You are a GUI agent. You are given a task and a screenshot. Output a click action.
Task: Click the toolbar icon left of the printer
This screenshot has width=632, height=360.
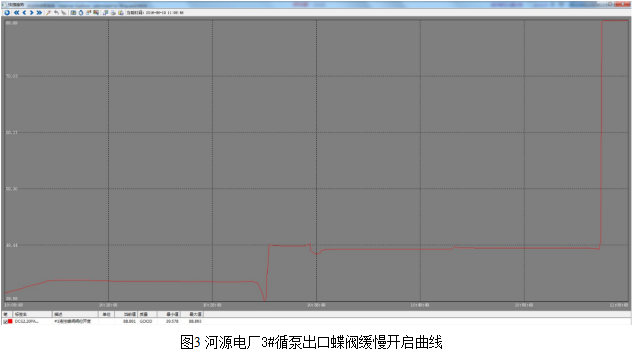(106, 13)
